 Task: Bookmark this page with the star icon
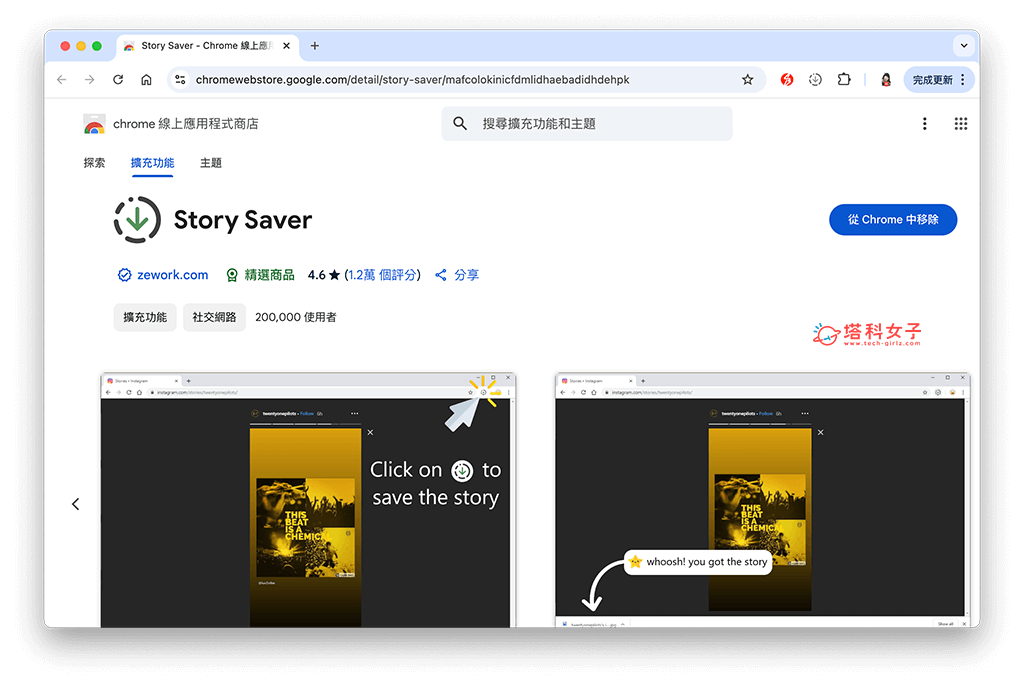748,80
